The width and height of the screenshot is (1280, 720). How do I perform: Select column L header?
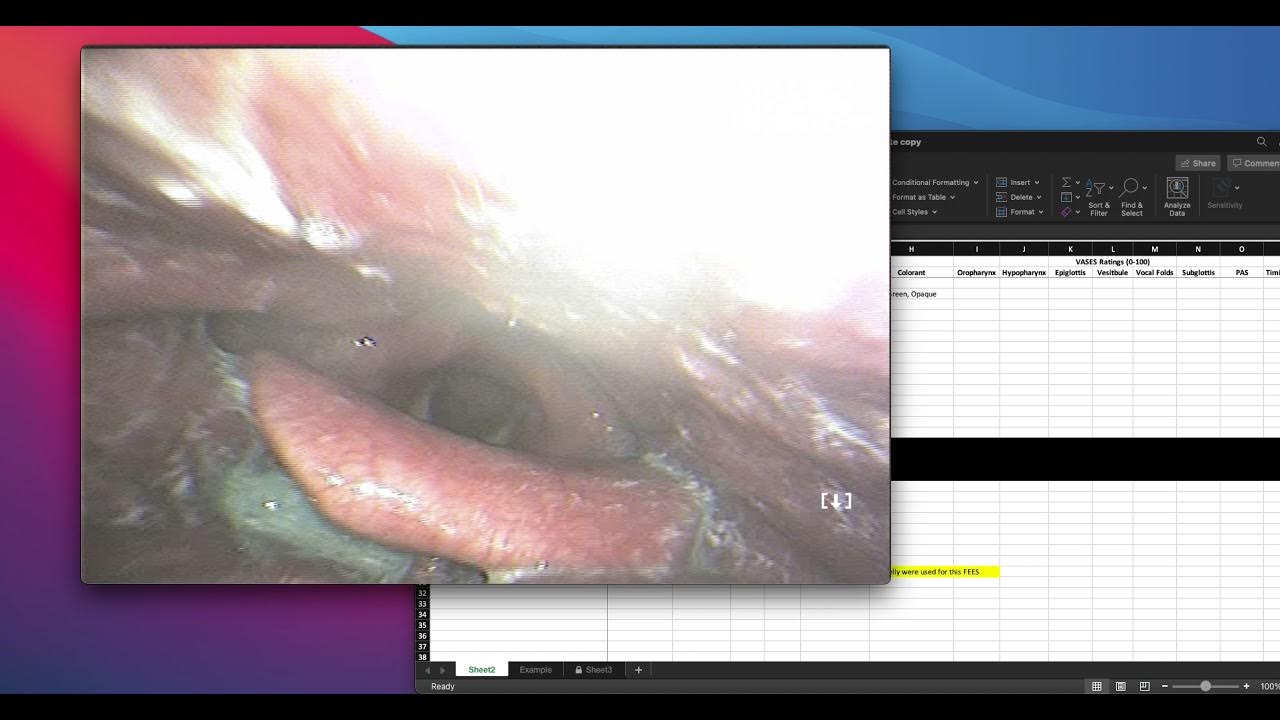pos(1112,249)
